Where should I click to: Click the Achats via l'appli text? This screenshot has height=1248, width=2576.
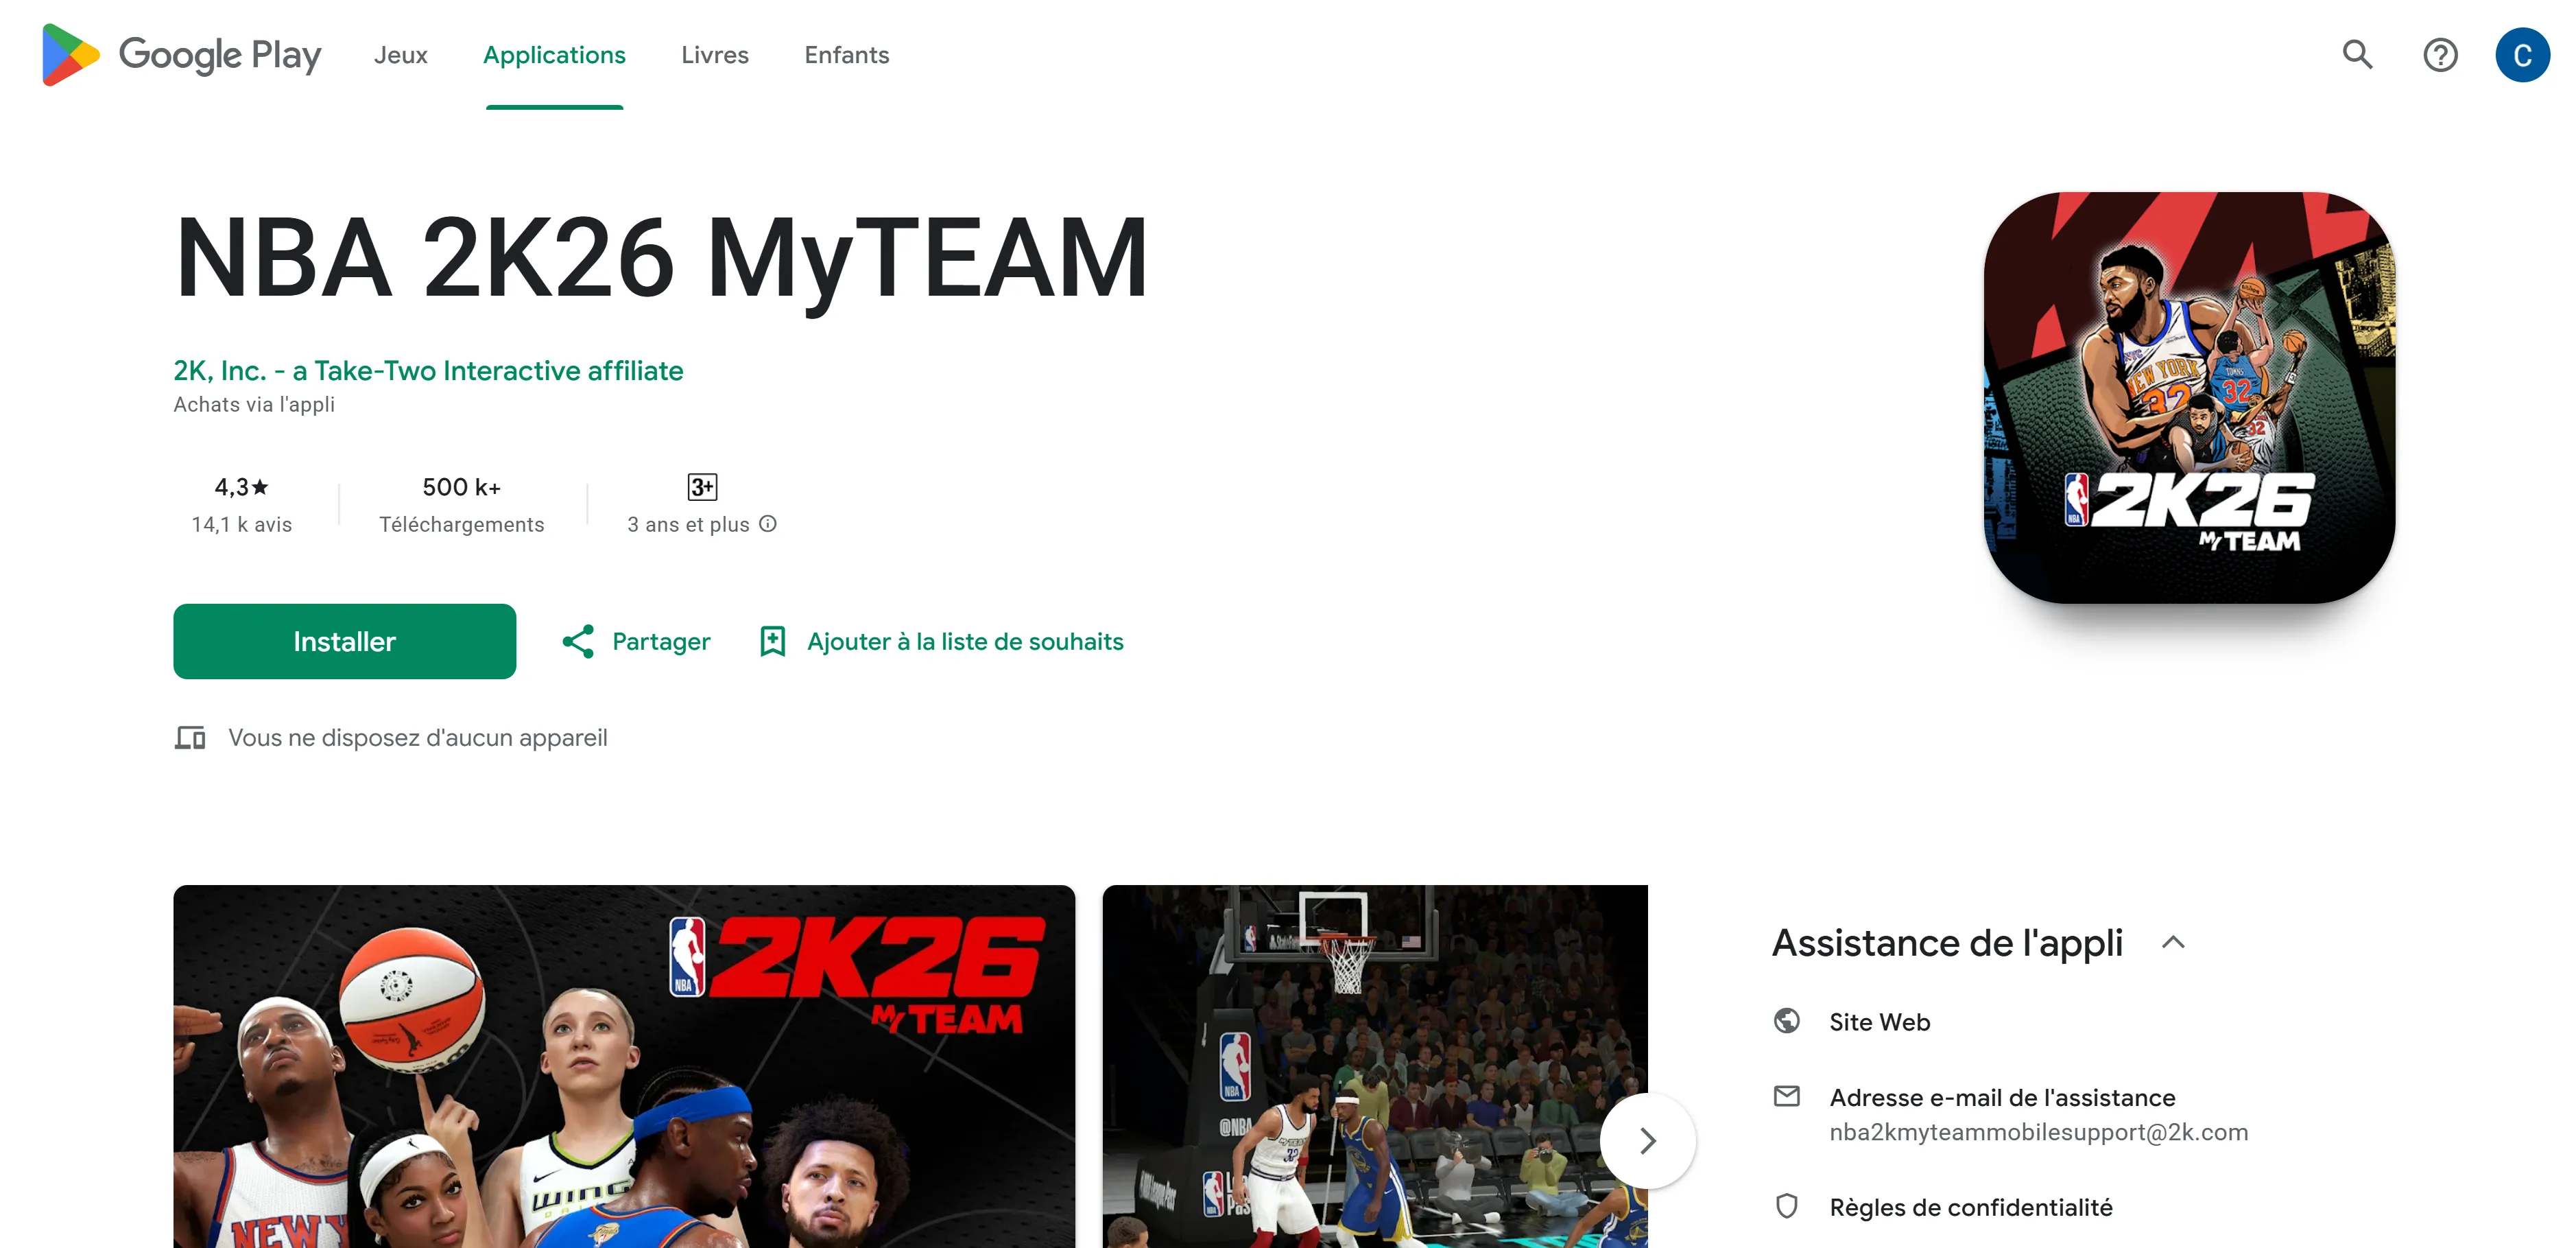254,405
